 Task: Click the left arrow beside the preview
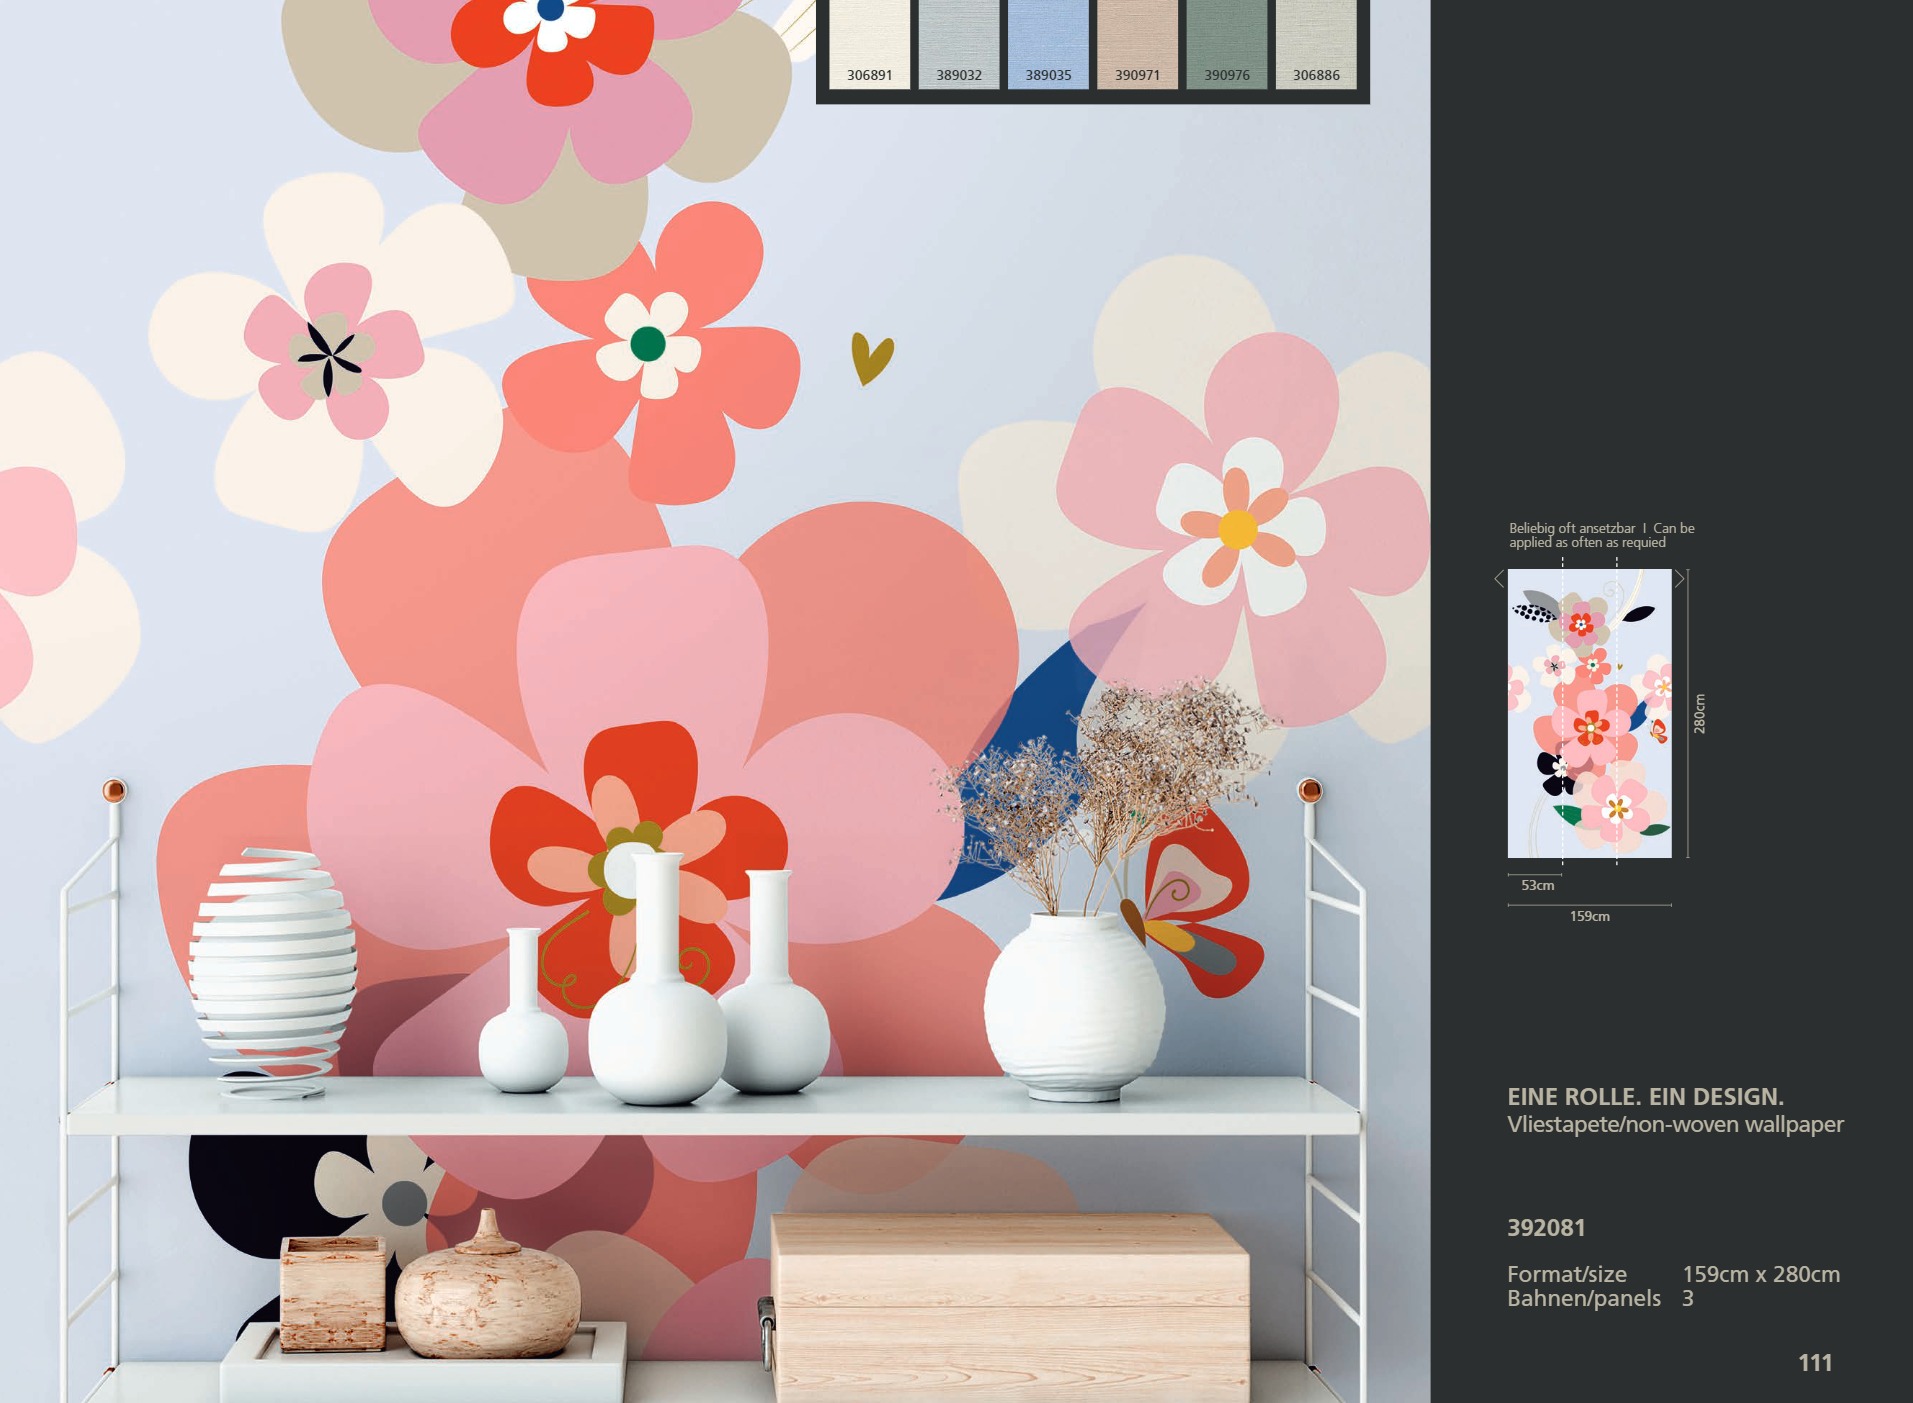point(1498,579)
